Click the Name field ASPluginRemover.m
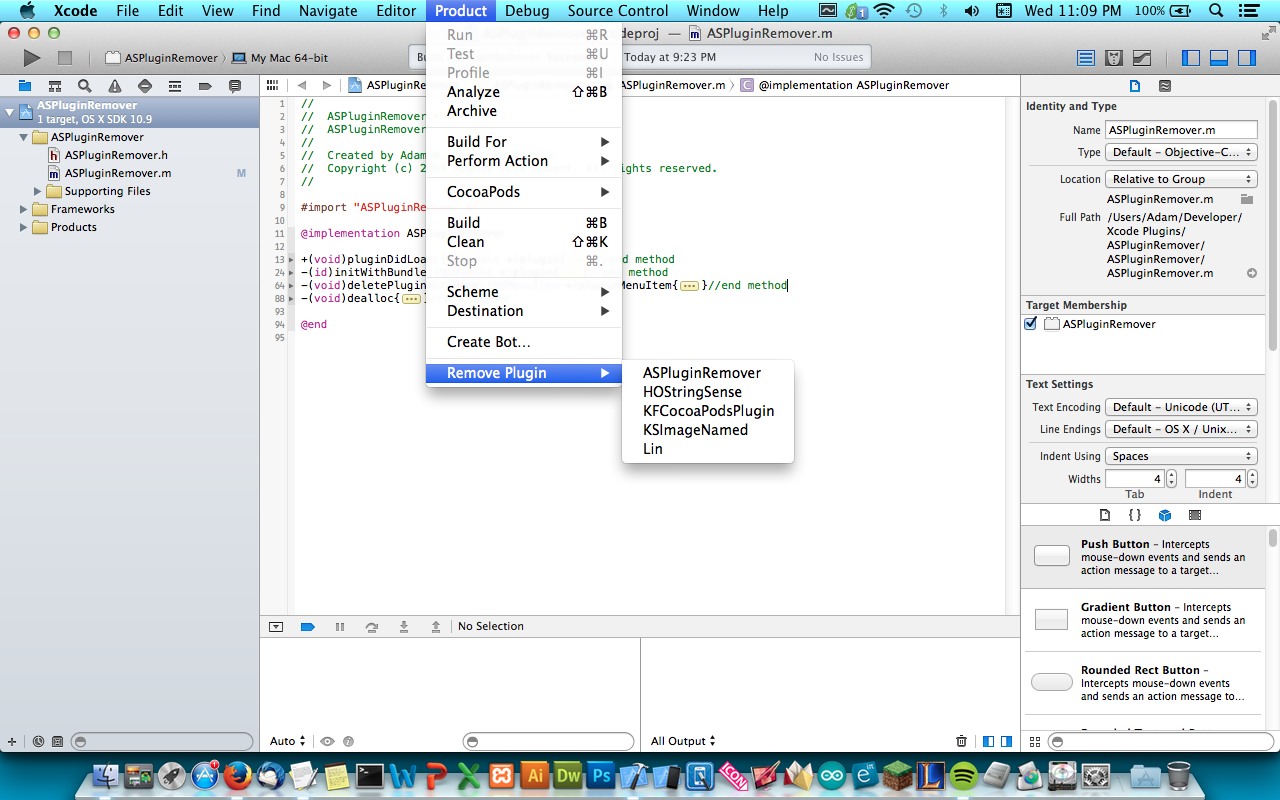 1181,130
